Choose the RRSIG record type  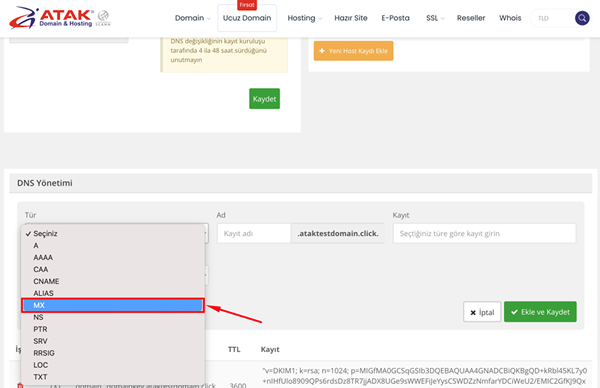pyautogui.click(x=113, y=353)
